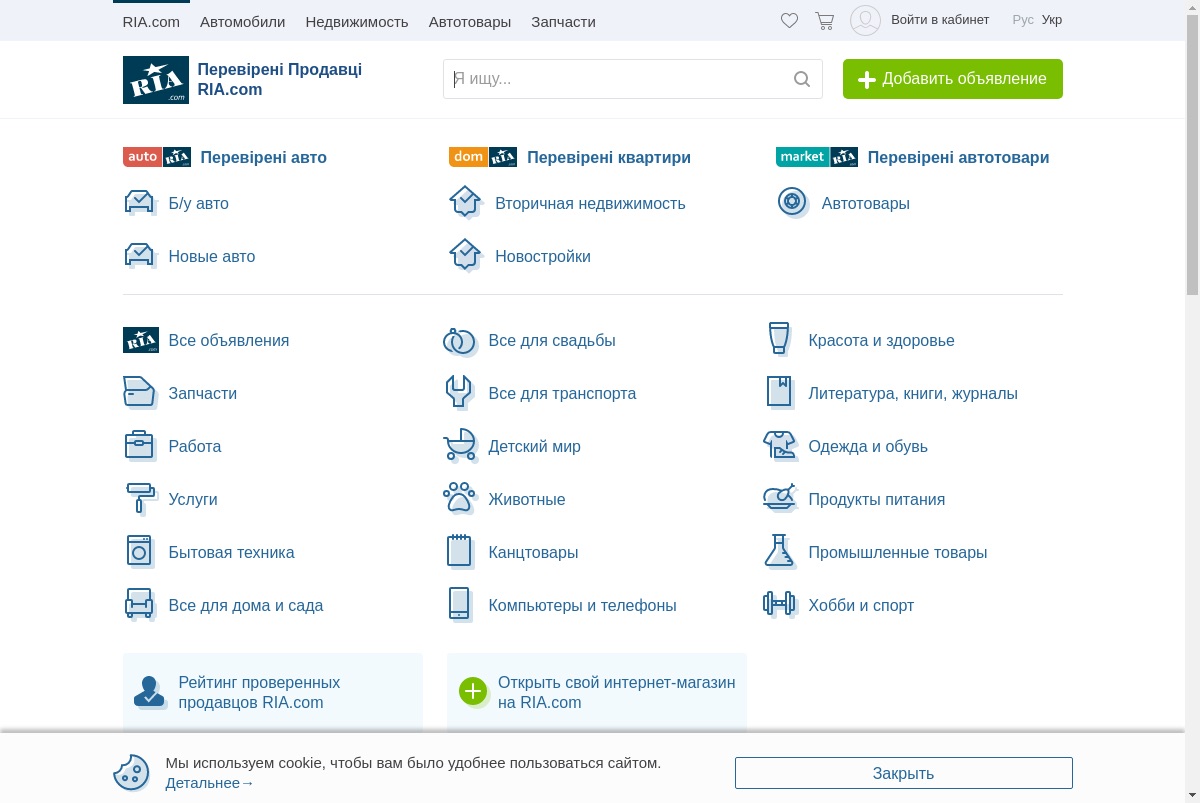
Task: Close the cookie notice with Закрыть
Action: pos(904,773)
